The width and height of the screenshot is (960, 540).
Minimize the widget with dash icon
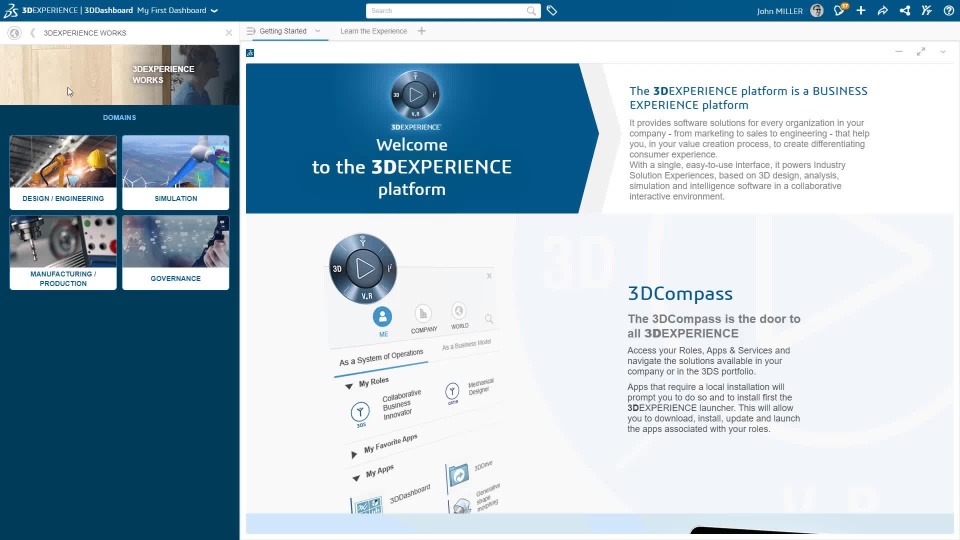(x=899, y=52)
